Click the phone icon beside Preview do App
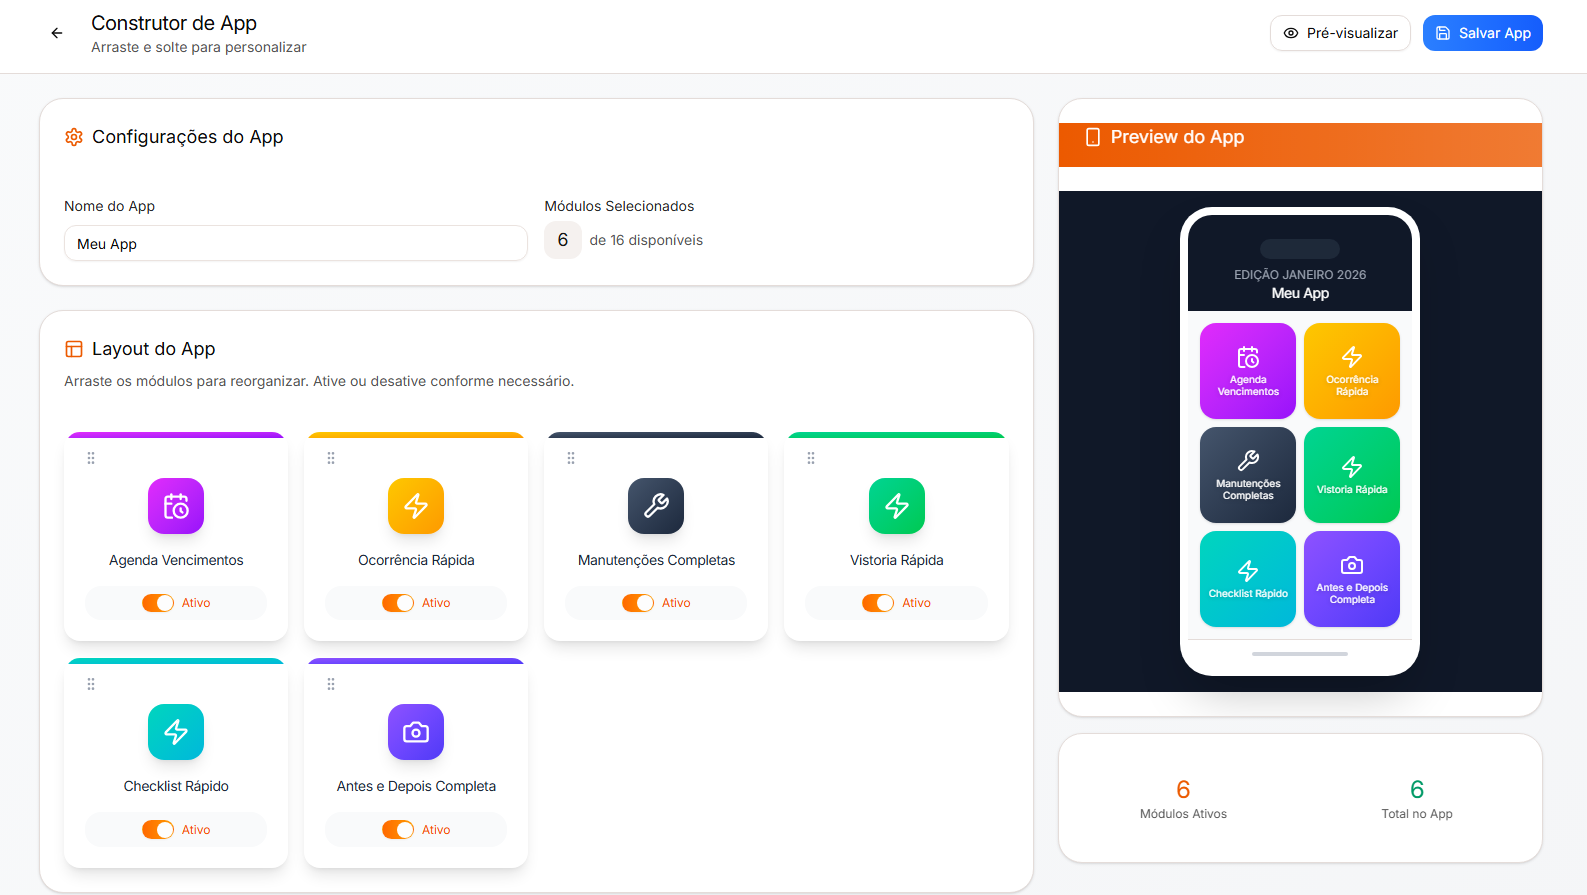Viewport: 1587px width, 895px height. click(x=1093, y=137)
